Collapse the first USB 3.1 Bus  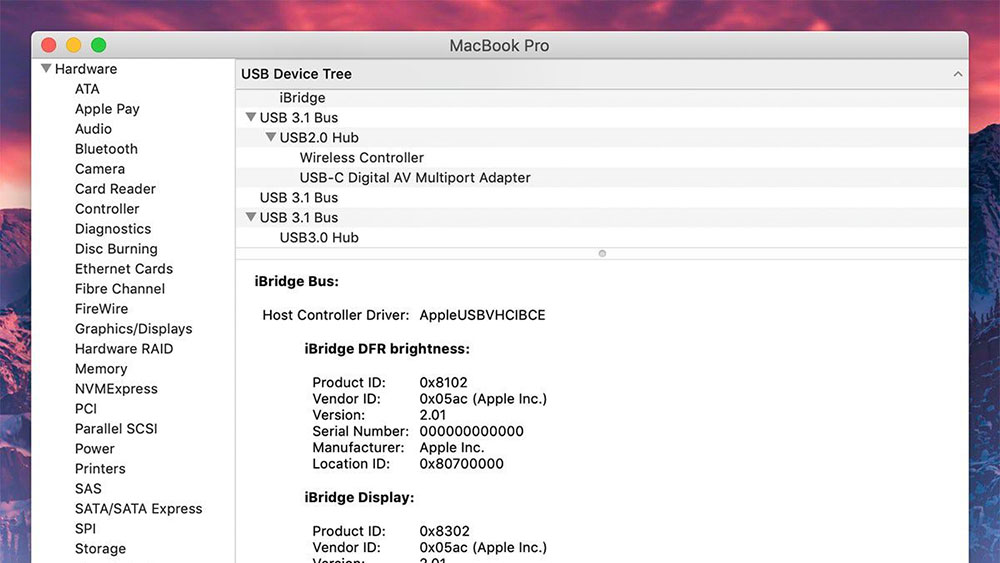[x=251, y=117]
